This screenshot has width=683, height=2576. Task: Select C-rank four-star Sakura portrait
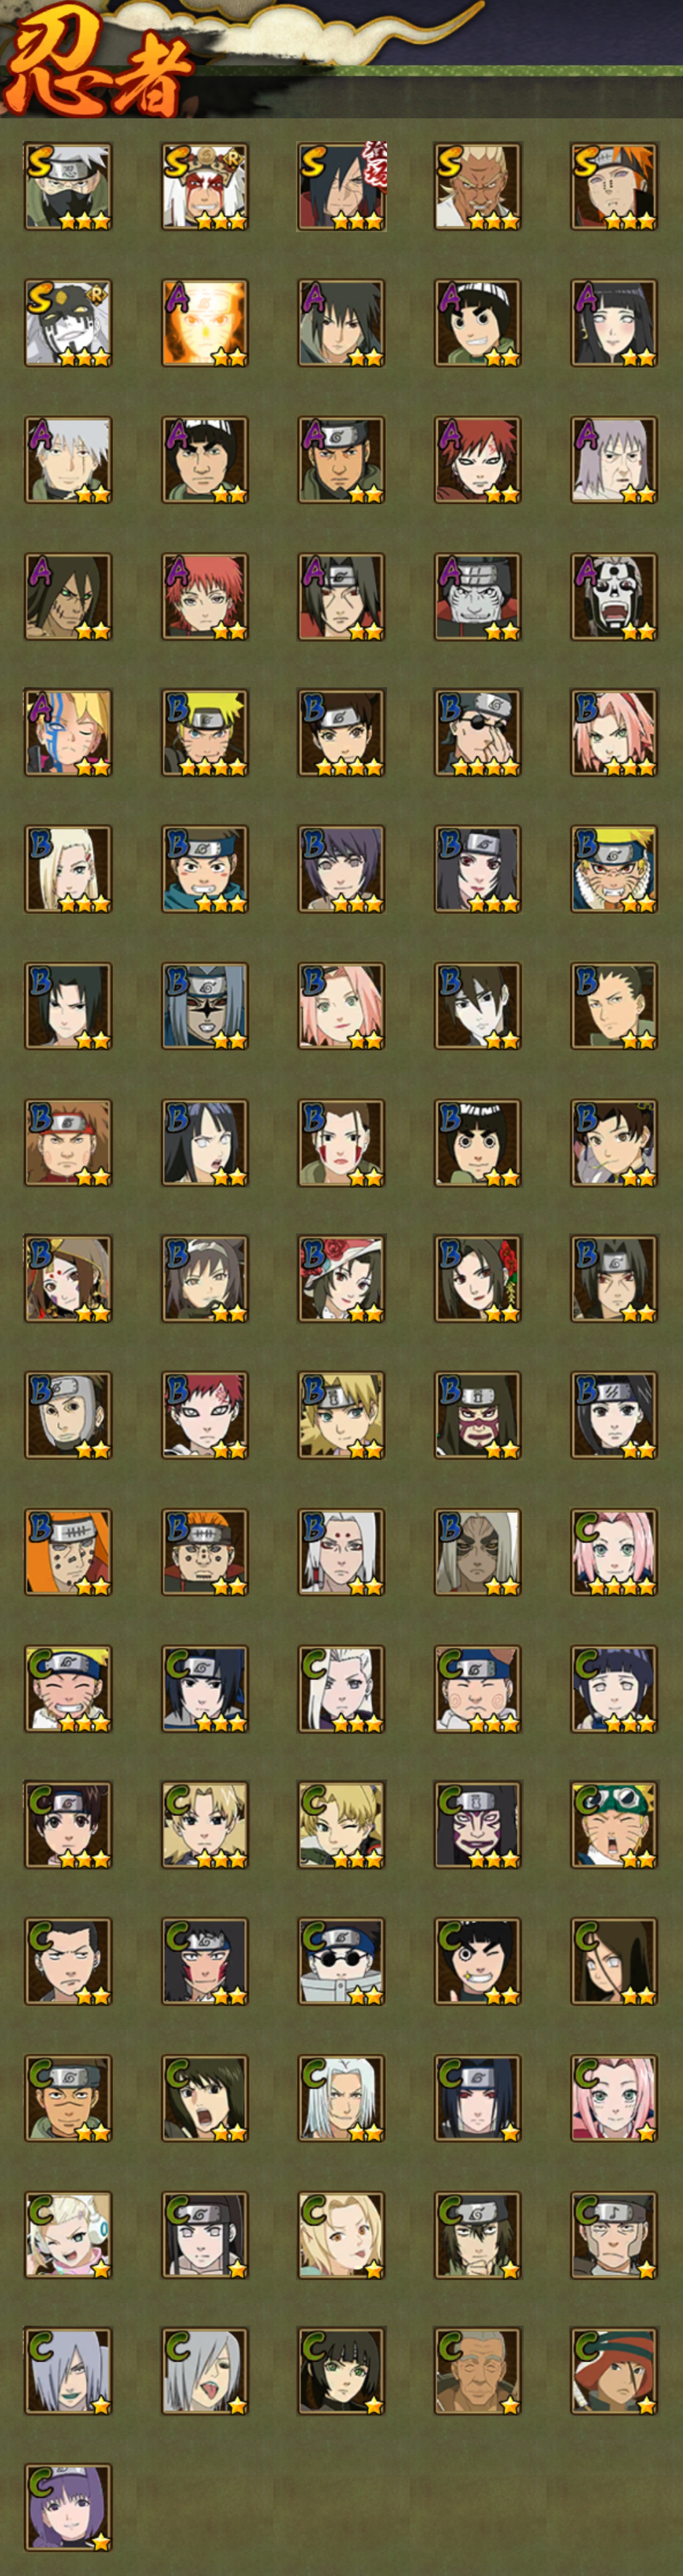click(614, 1552)
